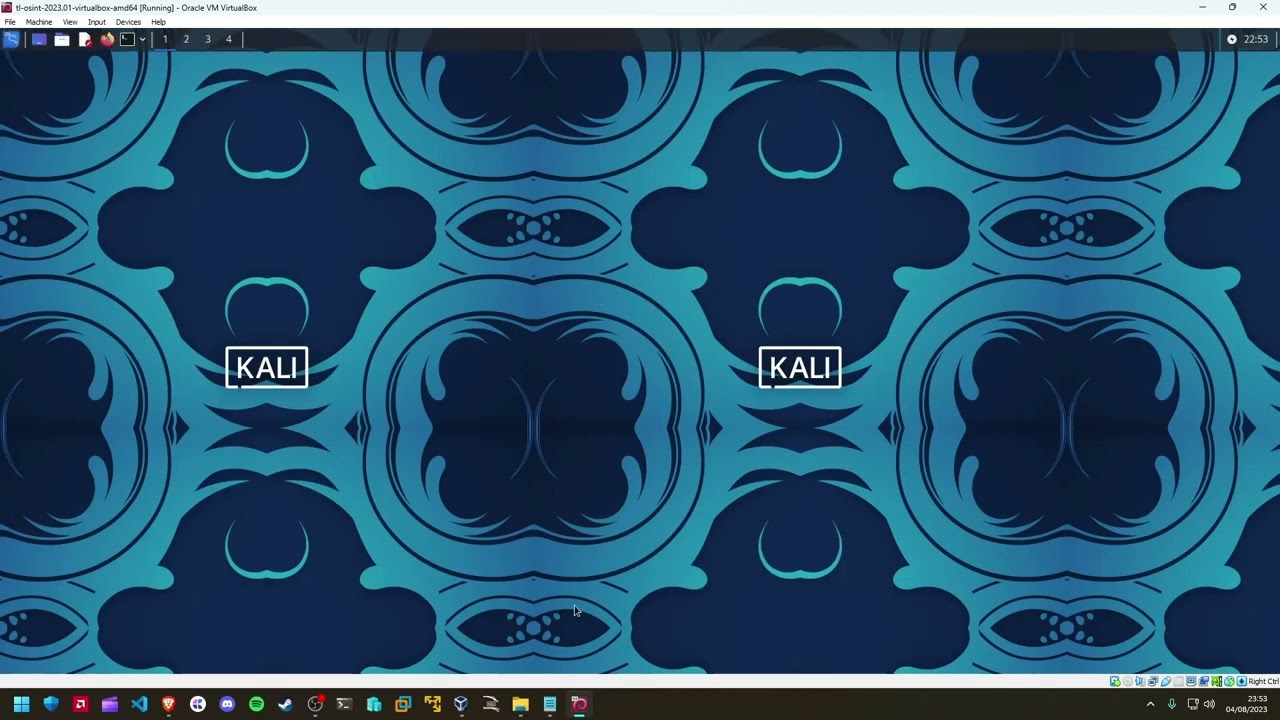Screen dimensions: 1280x720
Task: Launch Firefox from the Kali panel
Action: (x=107, y=39)
